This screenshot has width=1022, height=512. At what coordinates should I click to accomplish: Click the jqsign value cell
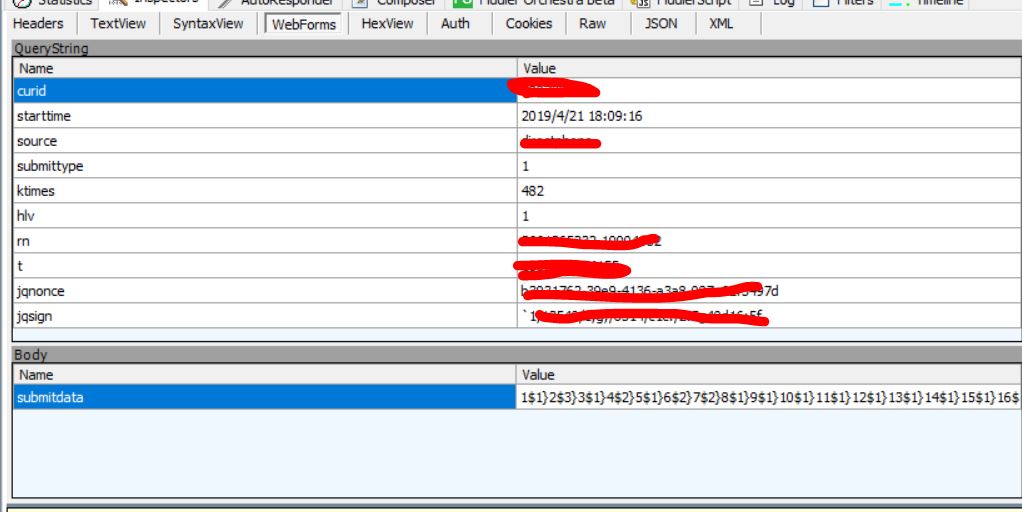769,316
